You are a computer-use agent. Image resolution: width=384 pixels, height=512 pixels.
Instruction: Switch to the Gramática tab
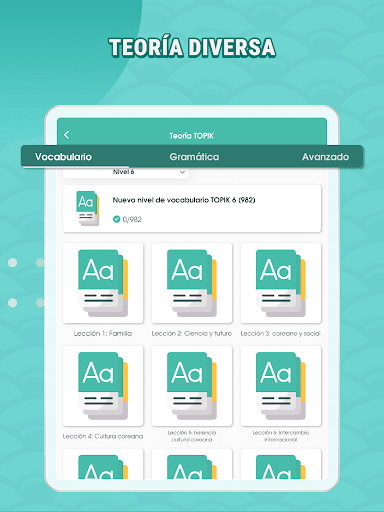(x=194, y=157)
